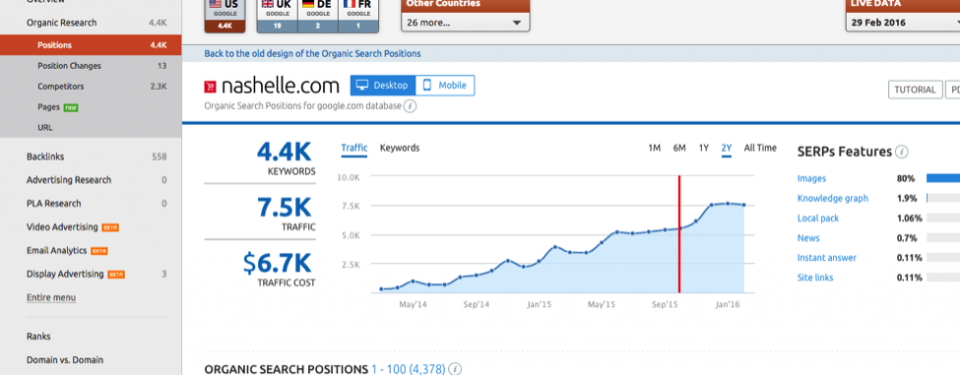Switch to Mobile view toggle
The height and width of the screenshot is (375, 960).
click(x=445, y=86)
